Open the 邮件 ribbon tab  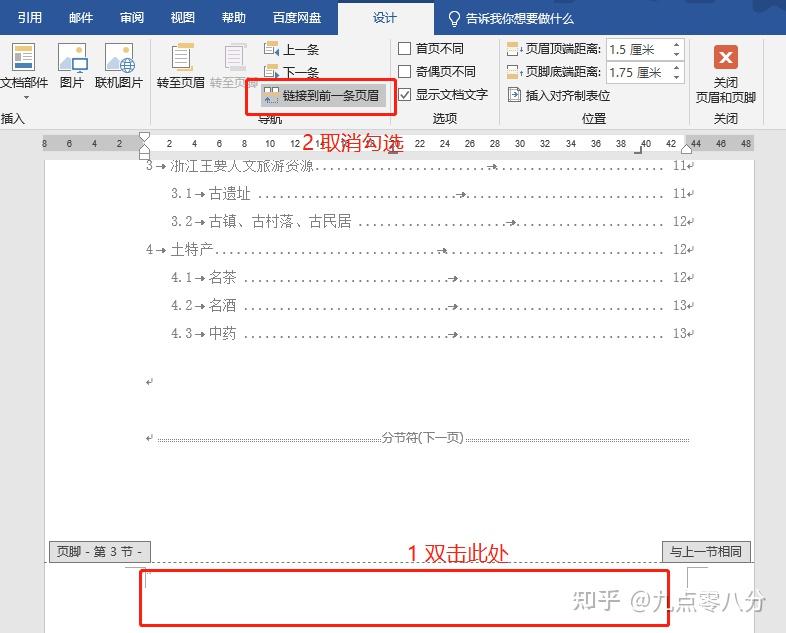[x=81, y=18]
